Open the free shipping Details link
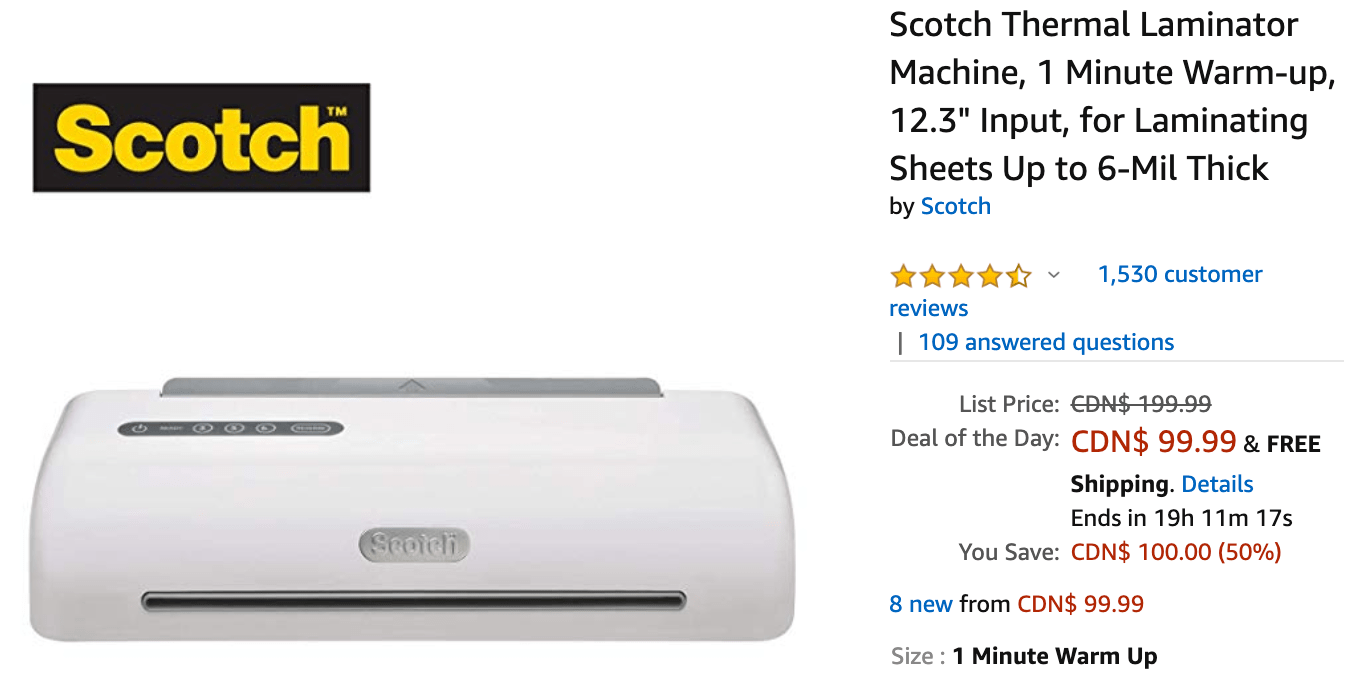Screen dimensions: 1356x678 [x=1217, y=484]
